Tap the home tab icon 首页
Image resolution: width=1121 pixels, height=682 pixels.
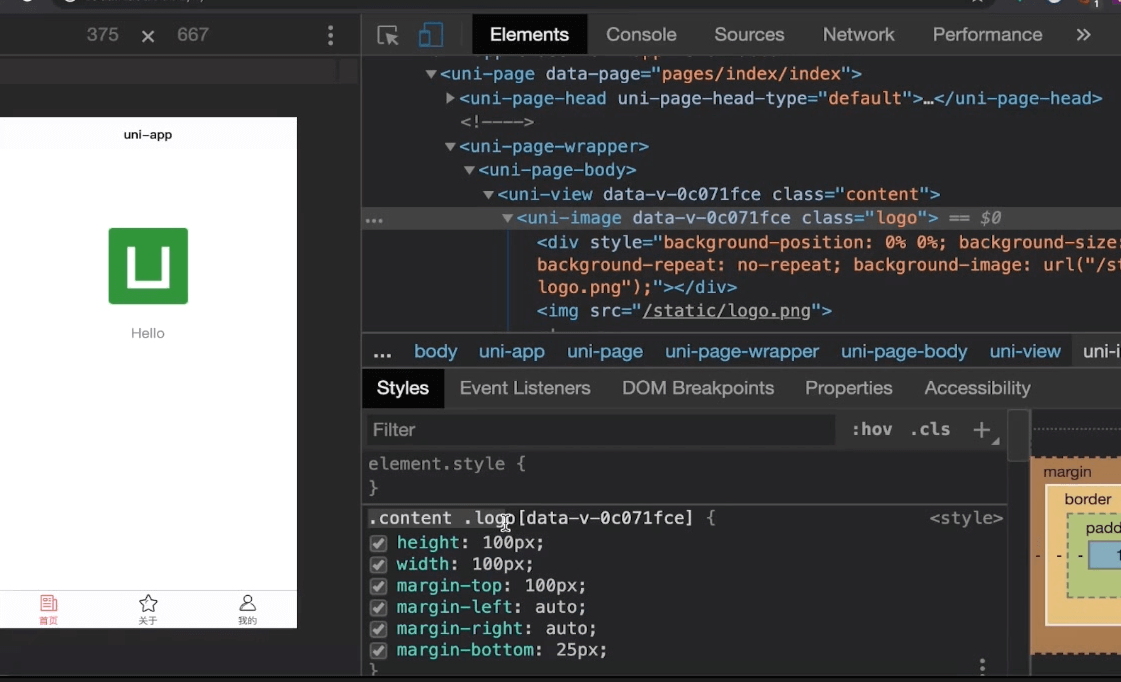(49, 609)
